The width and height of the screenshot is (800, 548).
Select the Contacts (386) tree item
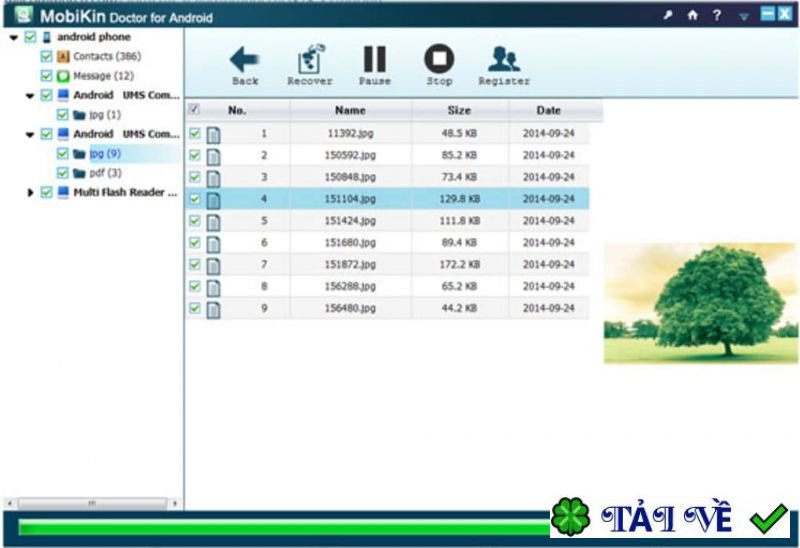coord(107,56)
